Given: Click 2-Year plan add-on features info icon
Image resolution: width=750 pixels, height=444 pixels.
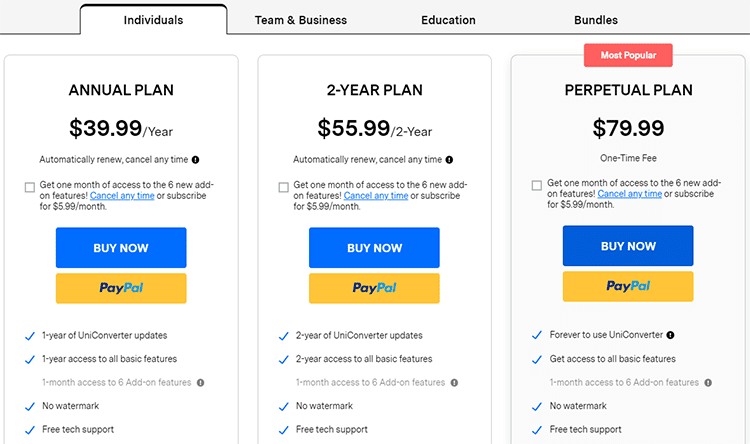Looking at the screenshot, I should click(x=454, y=382).
